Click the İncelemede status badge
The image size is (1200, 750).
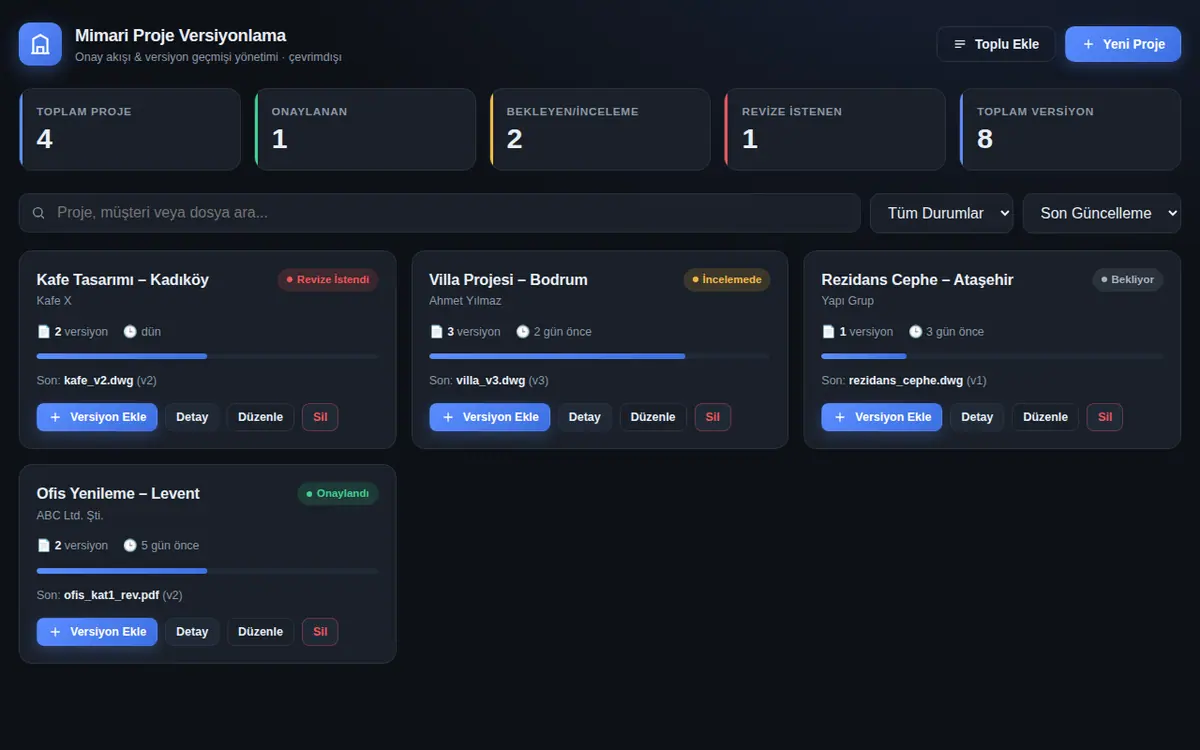pos(727,280)
